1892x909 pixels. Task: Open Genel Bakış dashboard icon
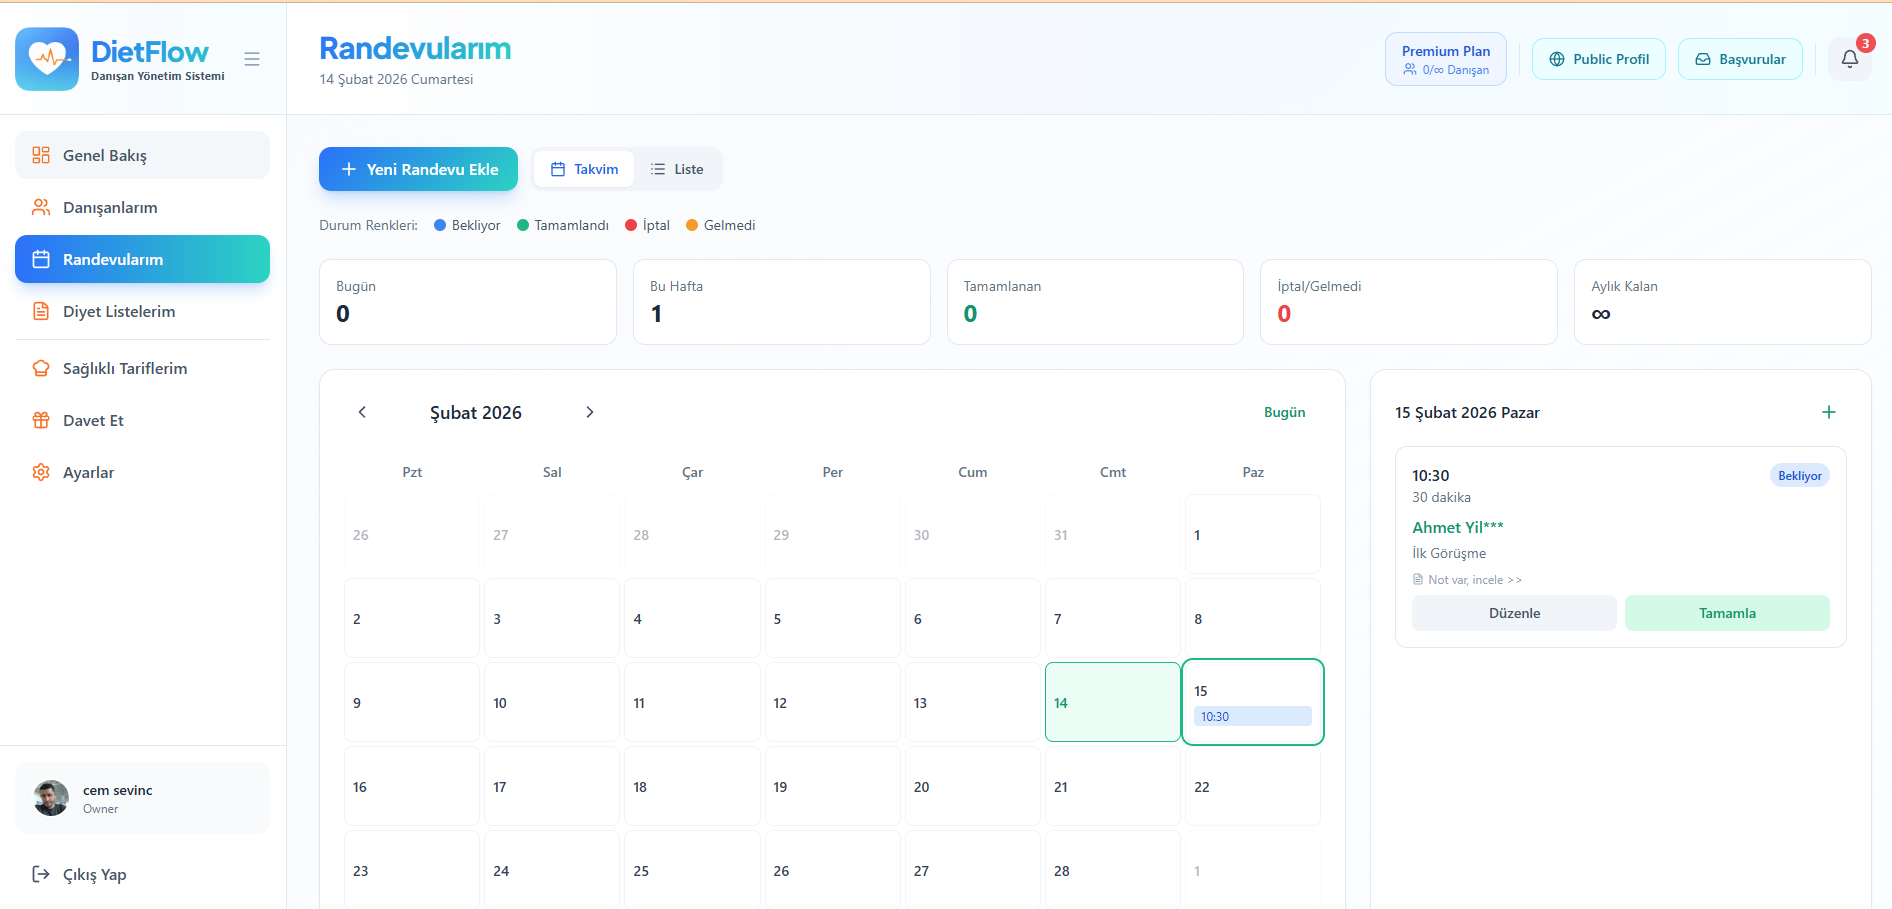[41, 155]
